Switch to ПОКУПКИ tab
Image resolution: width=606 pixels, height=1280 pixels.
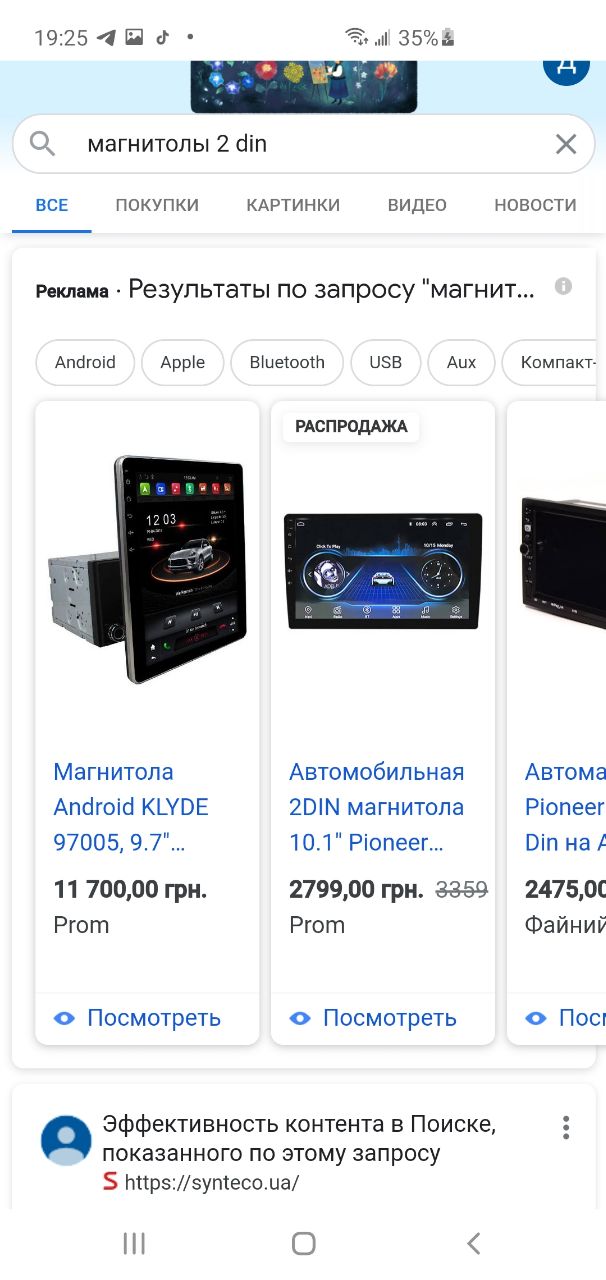(x=157, y=205)
